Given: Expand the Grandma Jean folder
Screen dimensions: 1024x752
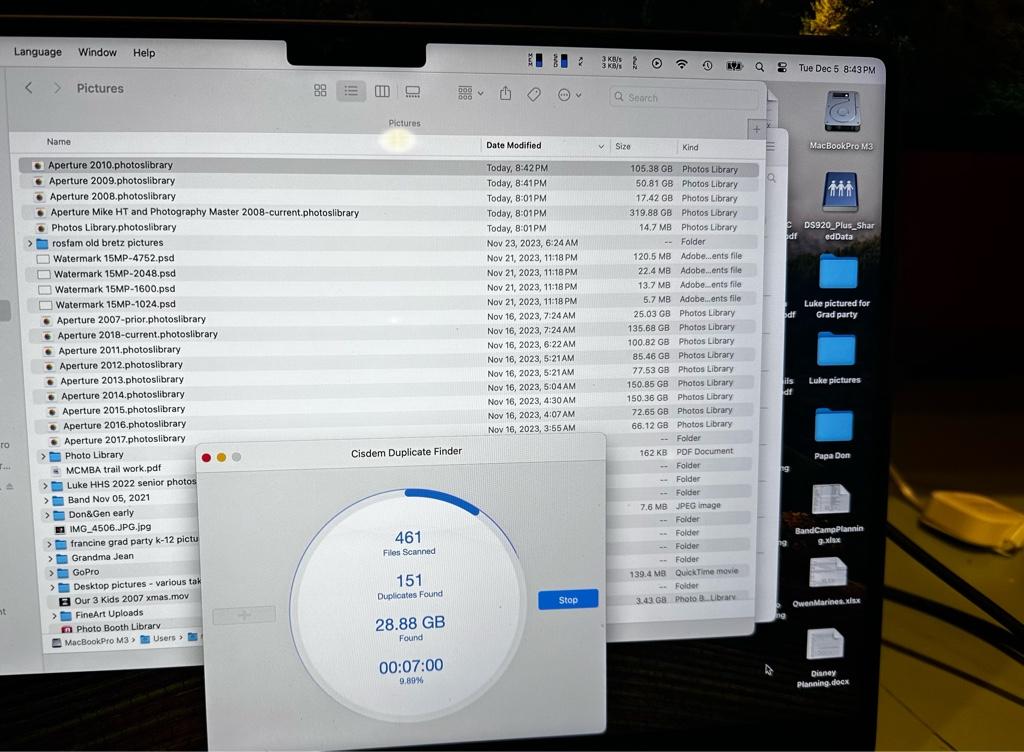Looking at the screenshot, I should [50, 559].
